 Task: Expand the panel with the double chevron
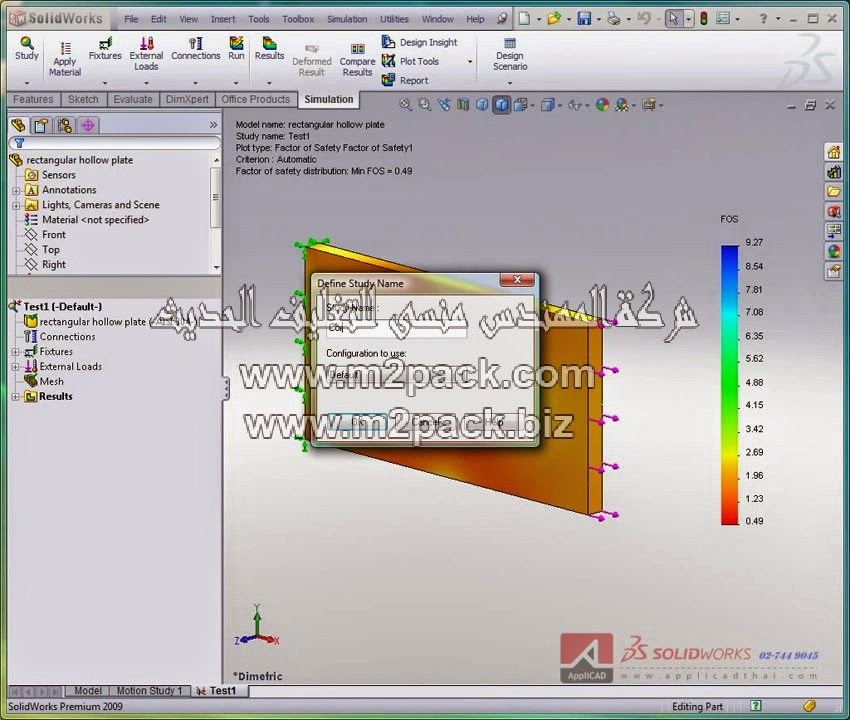pyautogui.click(x=214, y=125)
